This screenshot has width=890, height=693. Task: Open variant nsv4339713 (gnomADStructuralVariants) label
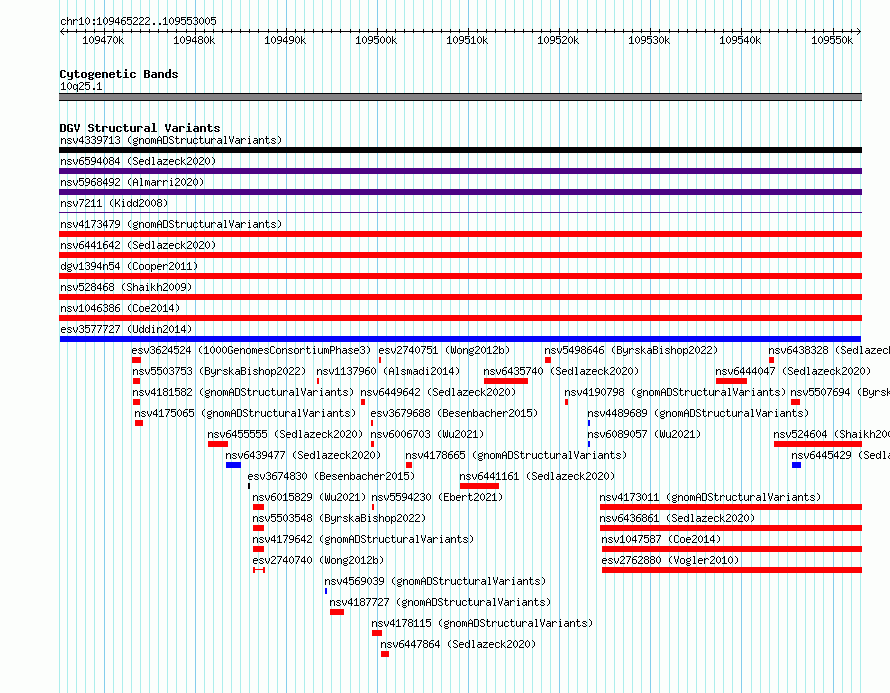coord(171,140)
